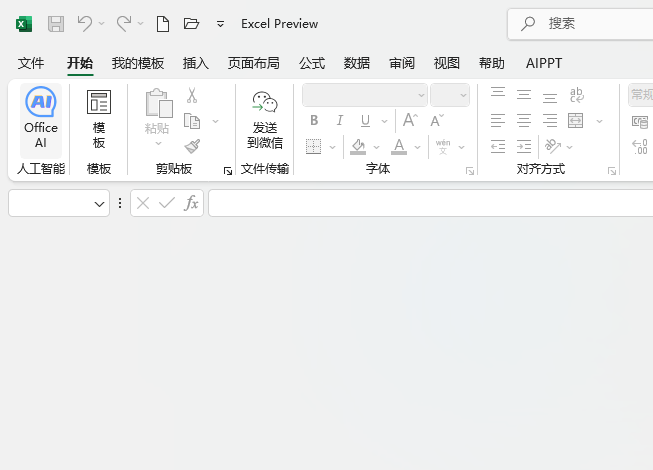Switch to 插入 tab
This screenshot has height=470, width=653.
coord(196,63)
